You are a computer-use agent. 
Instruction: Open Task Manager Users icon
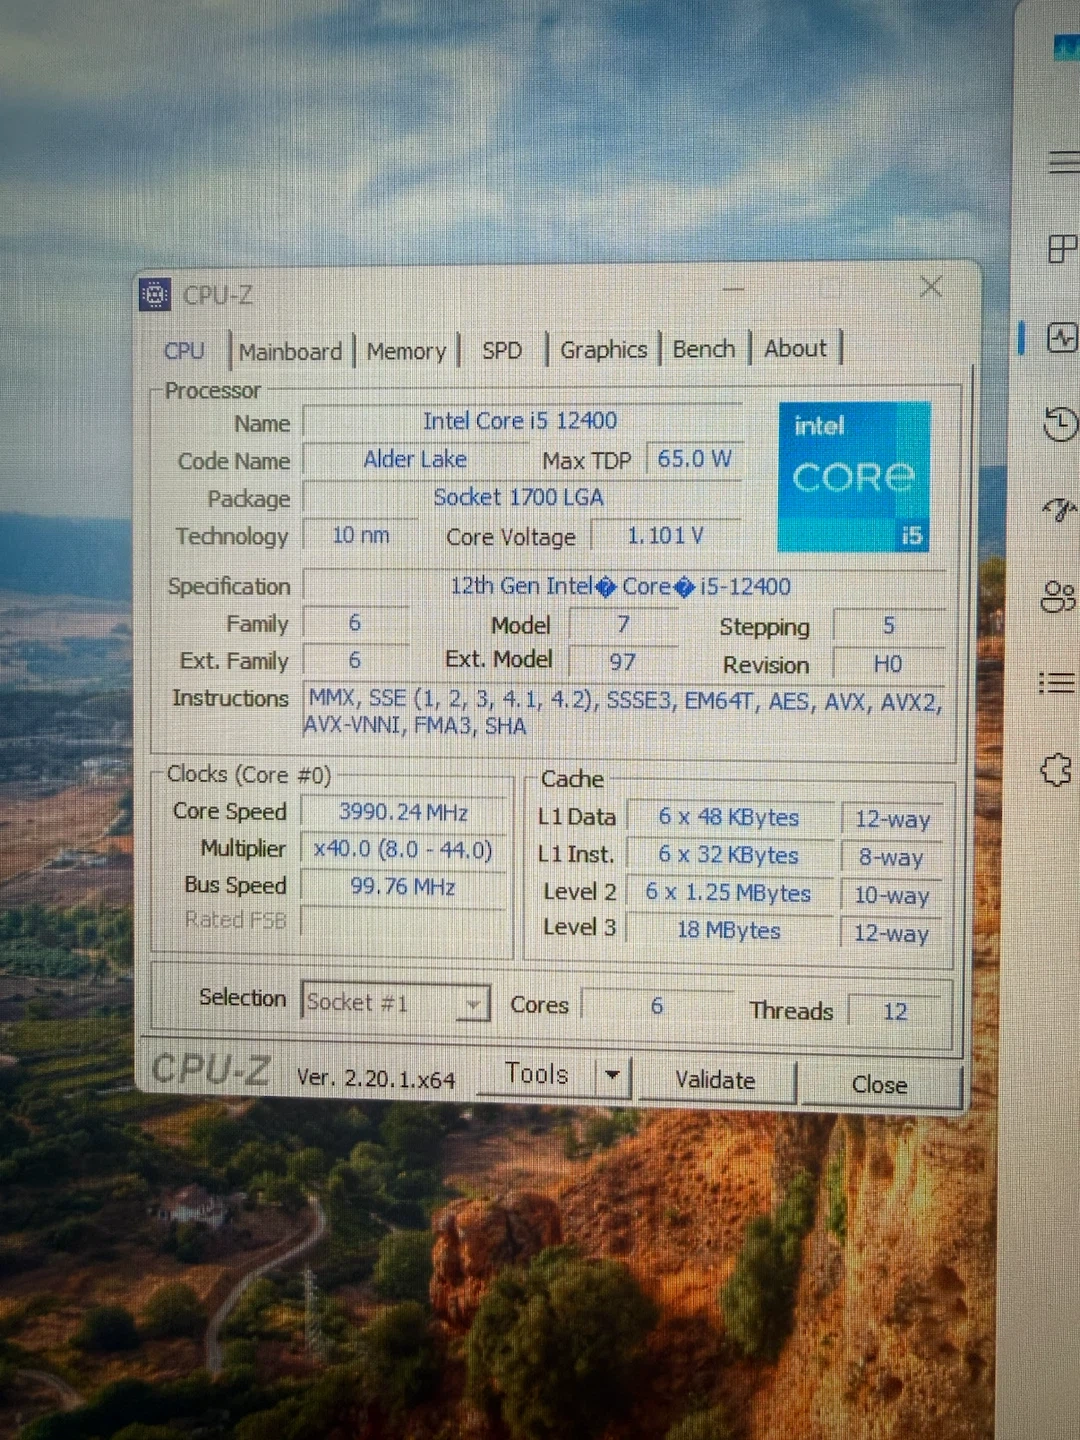pyautogui.click(x=1058, y=597)
